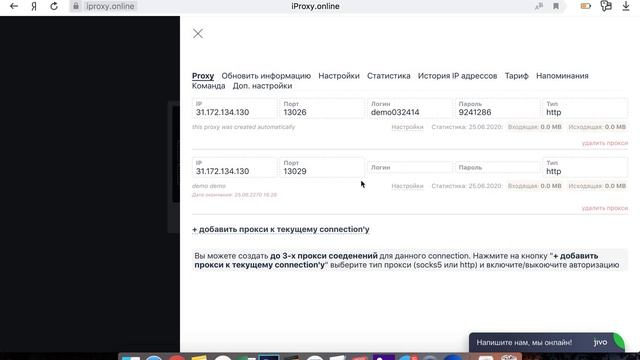Click the Тип http field of the 13029 proxy
Screen dimensions: 640x360
(x=585, y=167)
